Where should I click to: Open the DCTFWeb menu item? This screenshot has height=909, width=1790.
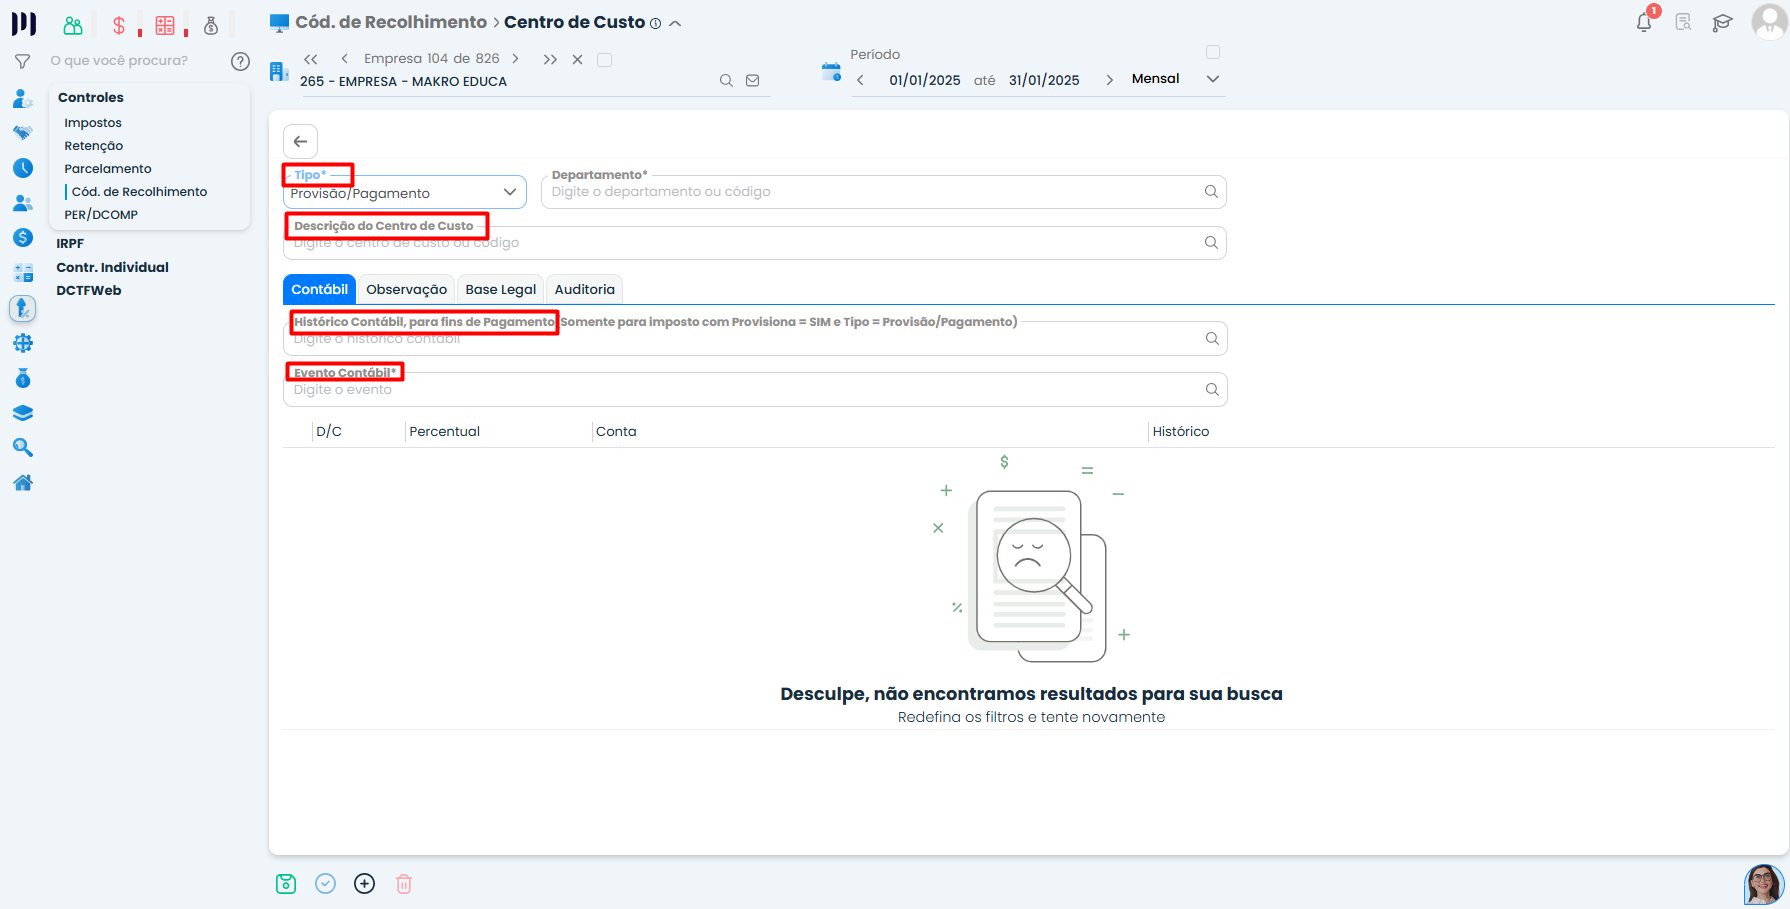pos(89,290)
